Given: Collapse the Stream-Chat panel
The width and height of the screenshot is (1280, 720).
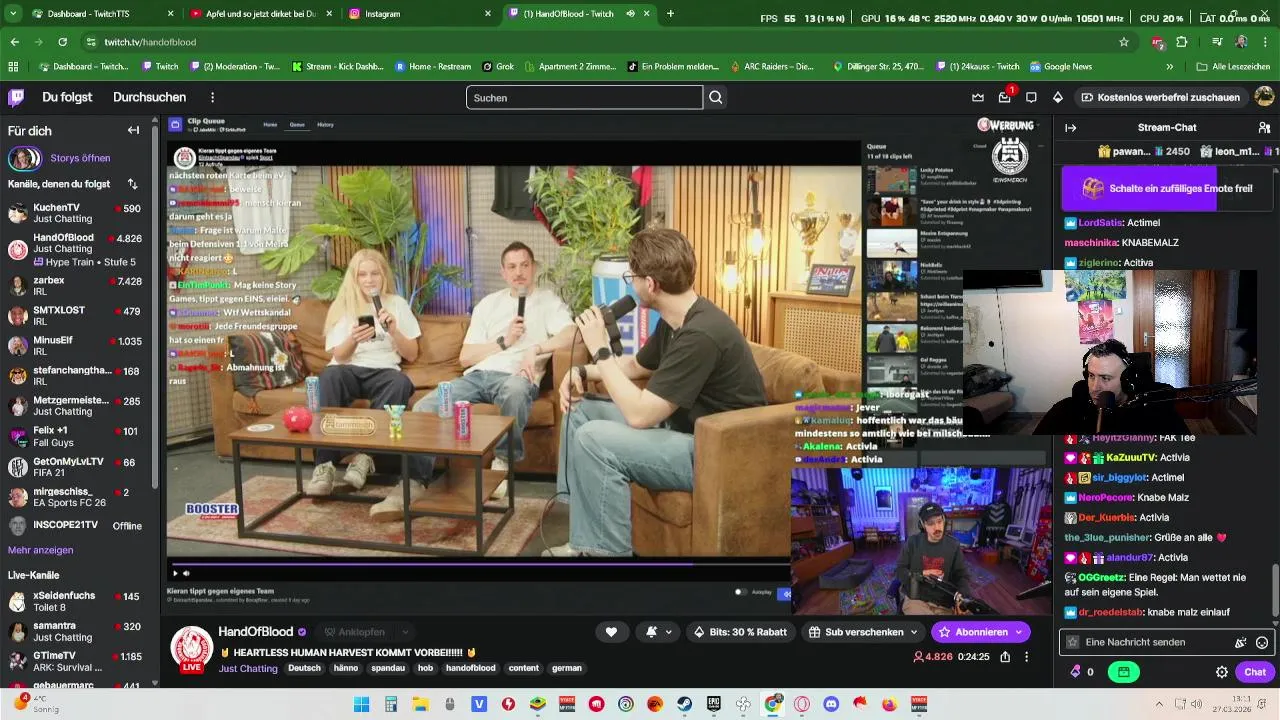Looking at the screenshot, I should click(x=1070, y=127).
